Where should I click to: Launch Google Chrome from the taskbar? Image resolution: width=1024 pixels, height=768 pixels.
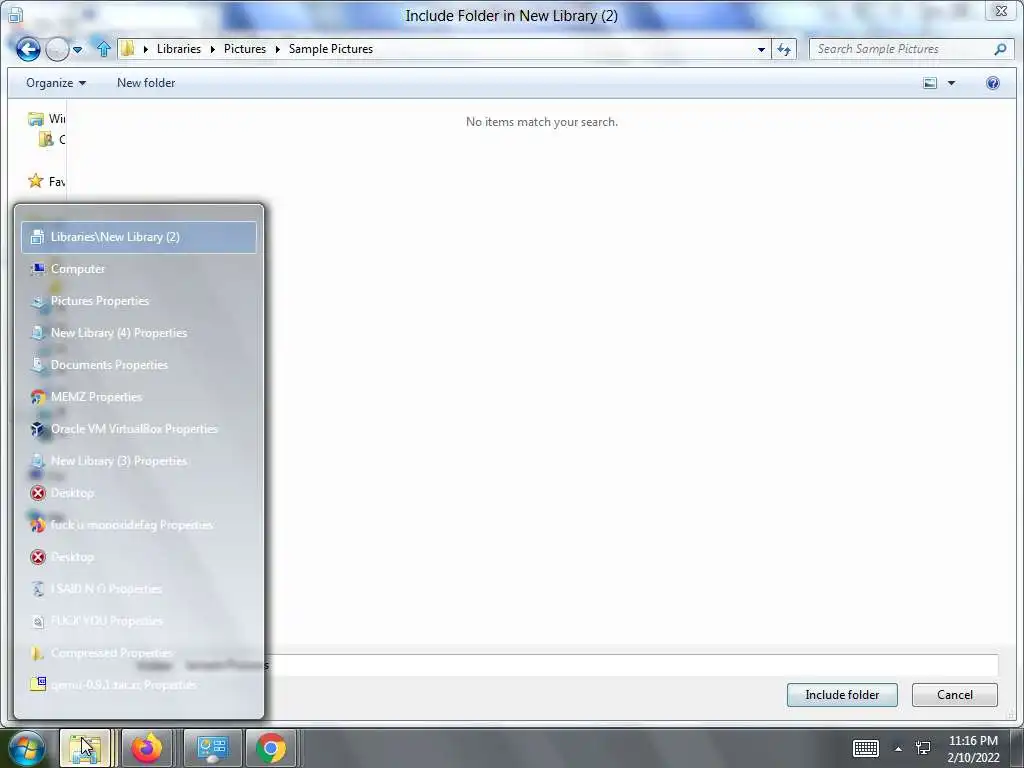point(271,748)
